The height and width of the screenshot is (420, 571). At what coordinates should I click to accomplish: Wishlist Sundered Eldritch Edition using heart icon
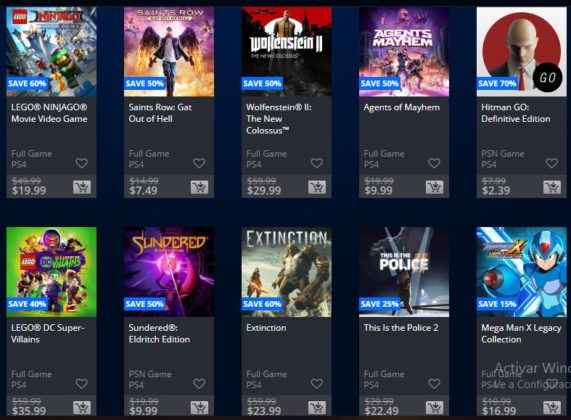coord(199,384)
